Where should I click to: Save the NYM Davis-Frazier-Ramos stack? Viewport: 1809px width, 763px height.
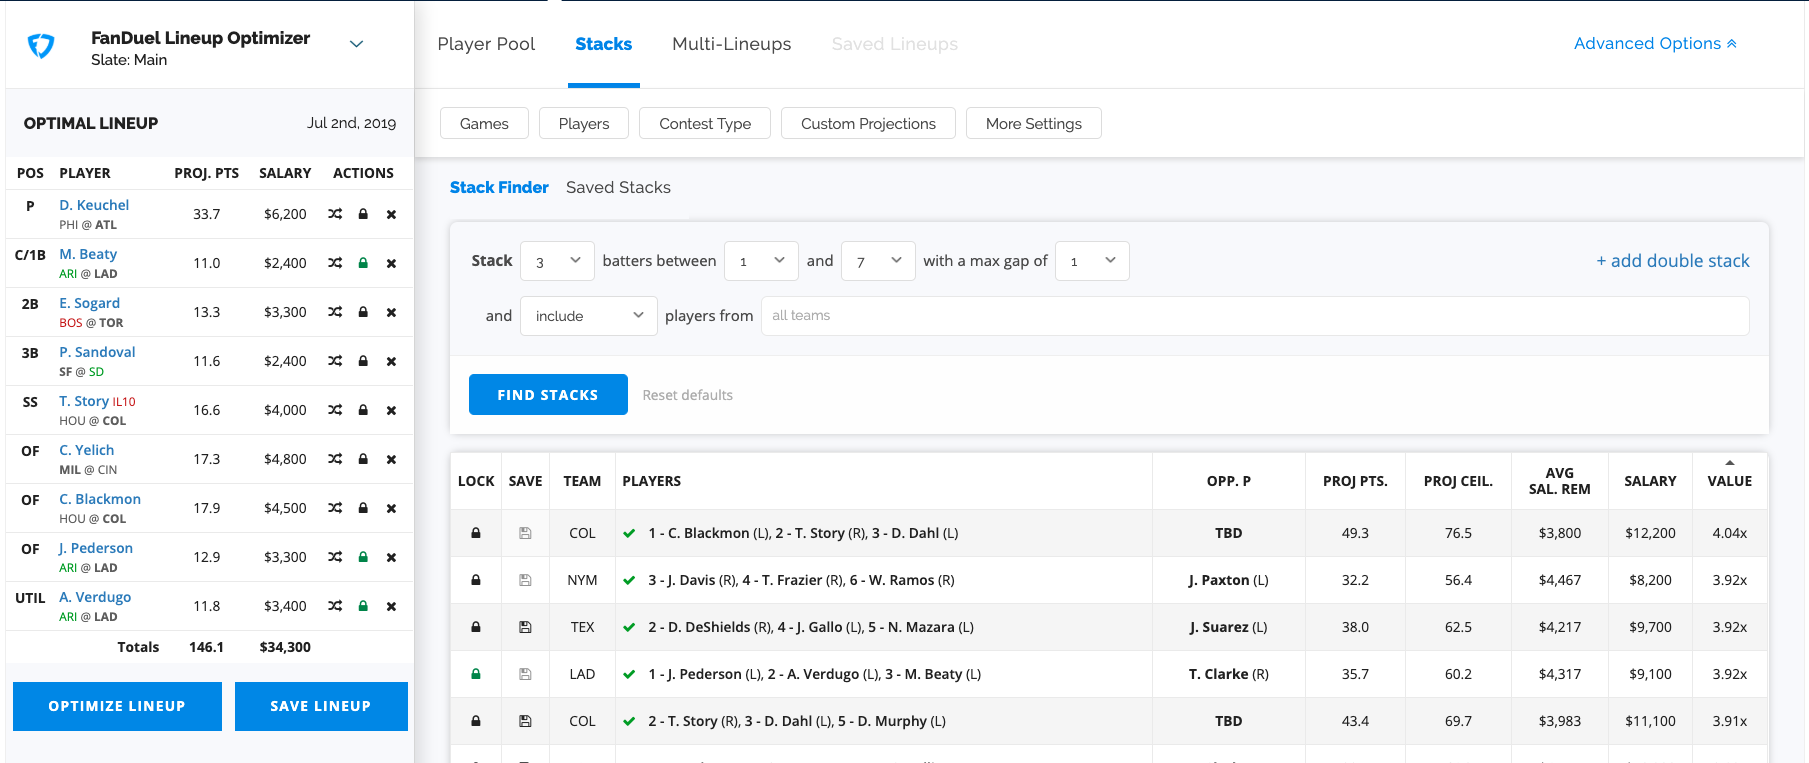[x=525, y=580]
